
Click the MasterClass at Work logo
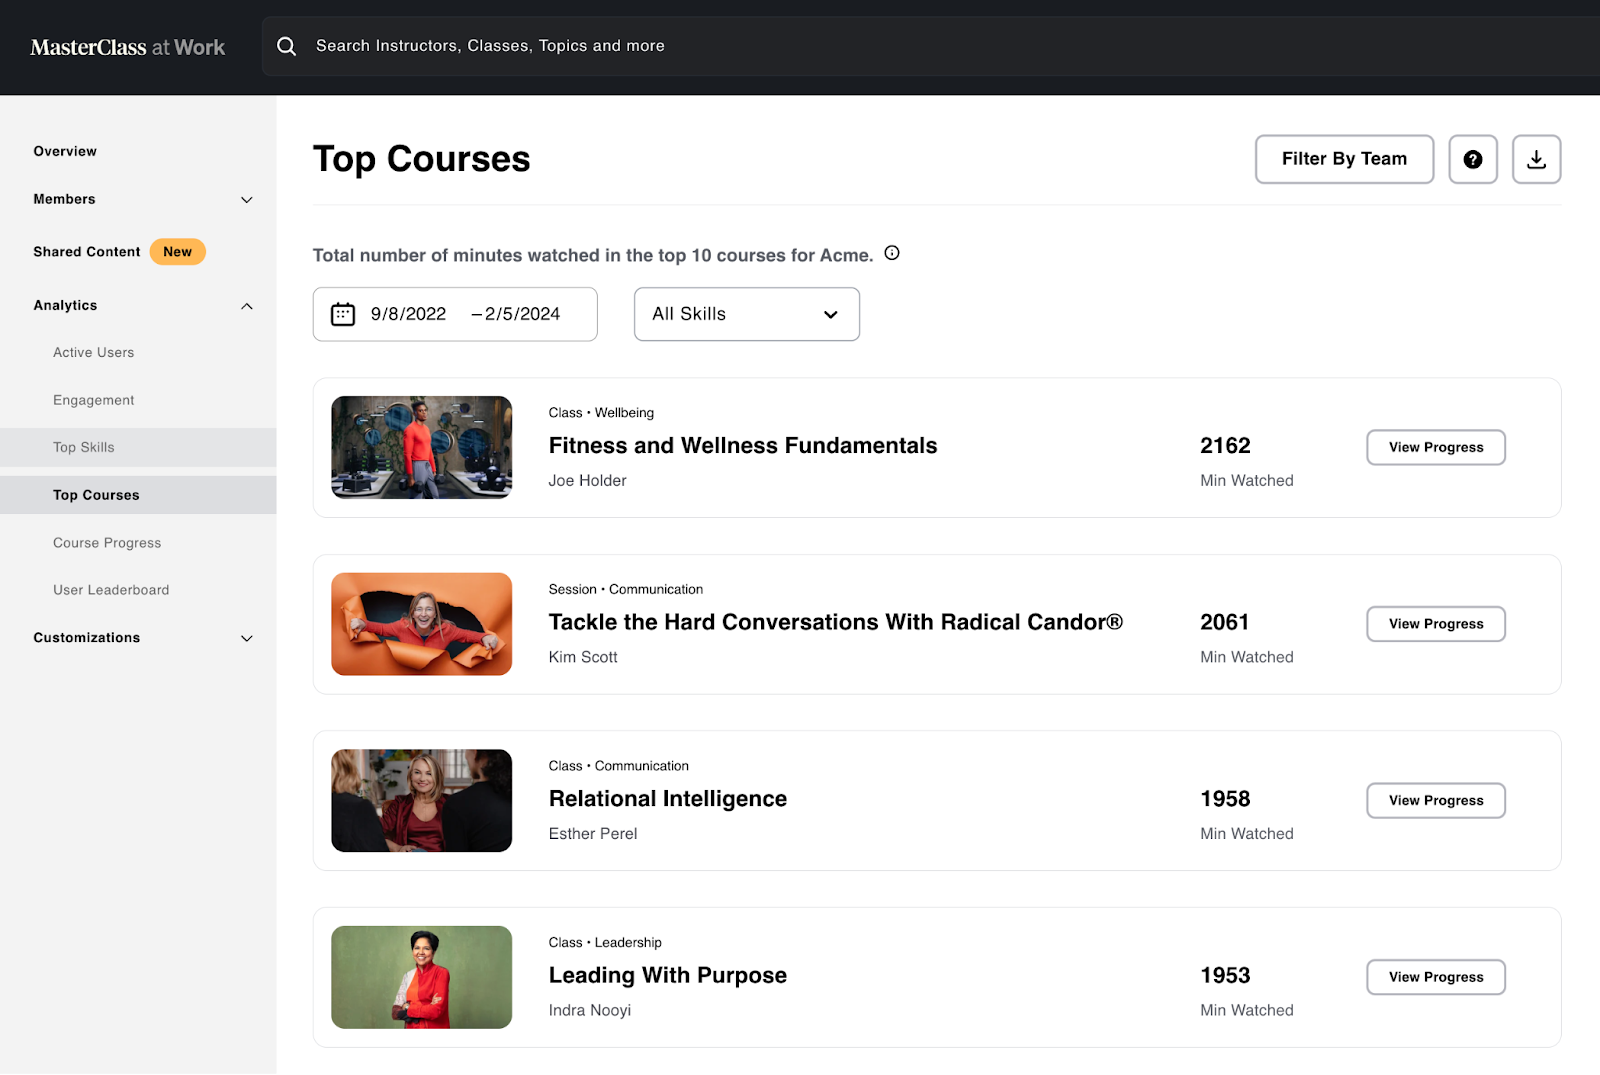tap(128, 47)
